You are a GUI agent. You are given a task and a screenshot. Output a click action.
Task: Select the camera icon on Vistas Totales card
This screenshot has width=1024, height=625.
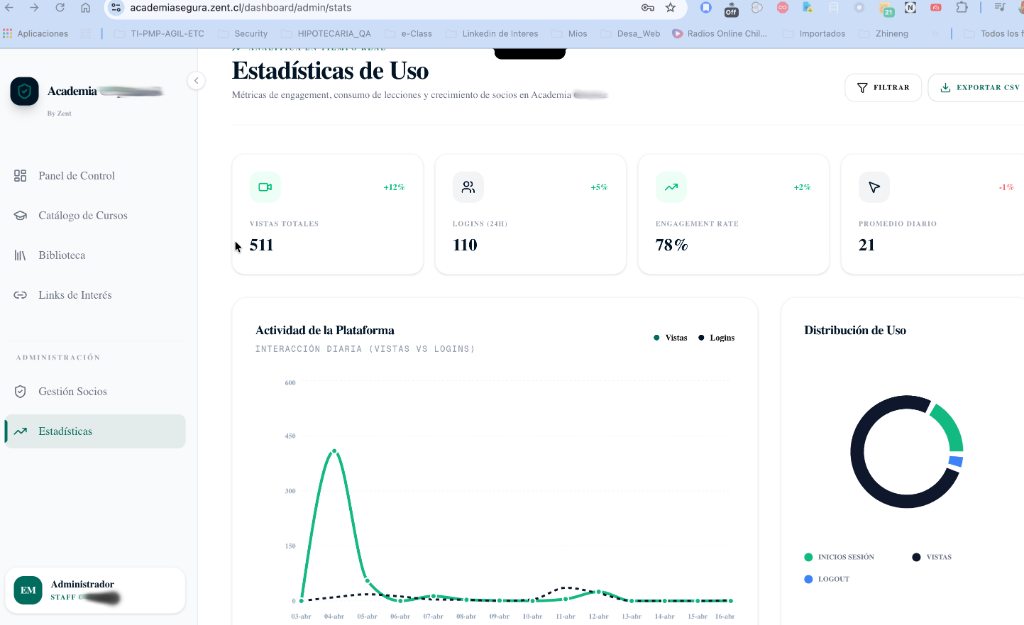(x=264, y=187)
